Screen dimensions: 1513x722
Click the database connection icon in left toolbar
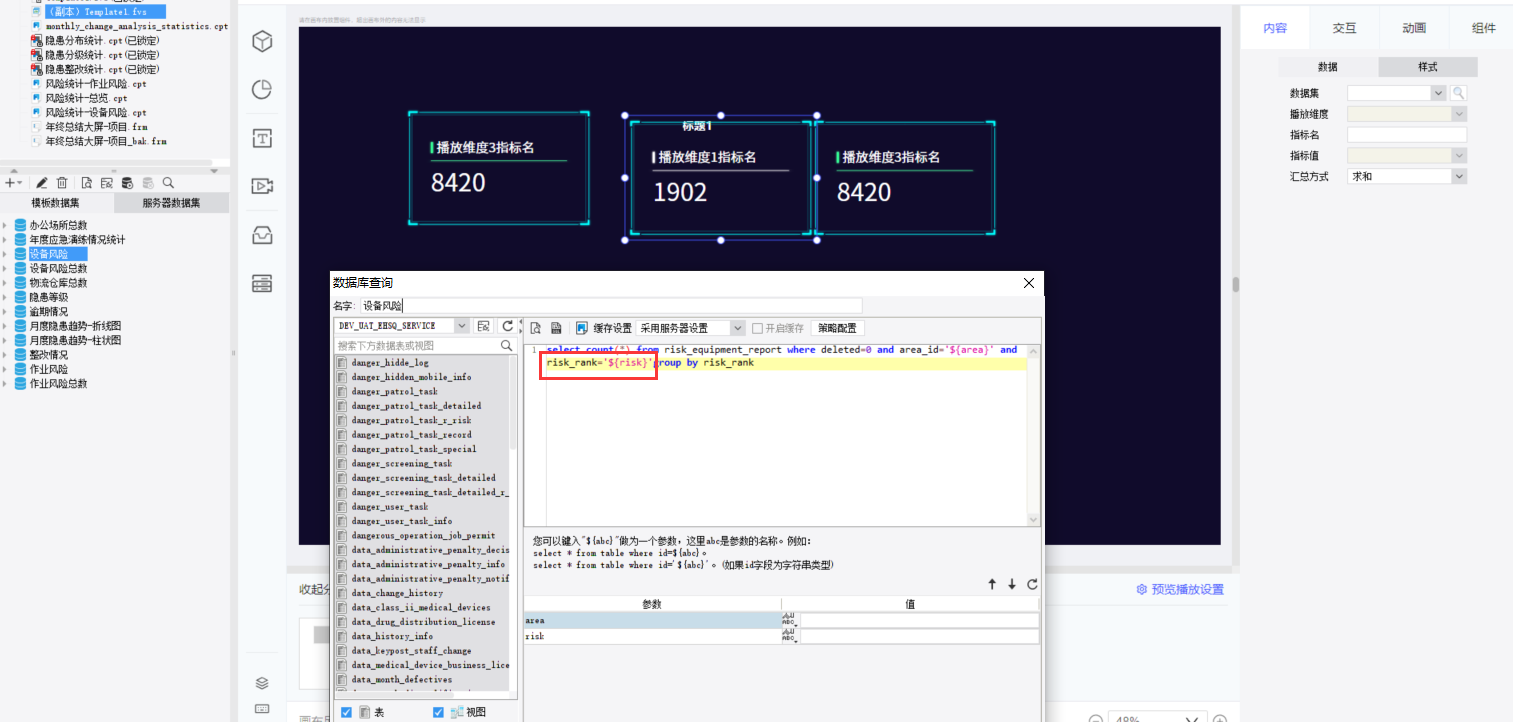[127, 183]
